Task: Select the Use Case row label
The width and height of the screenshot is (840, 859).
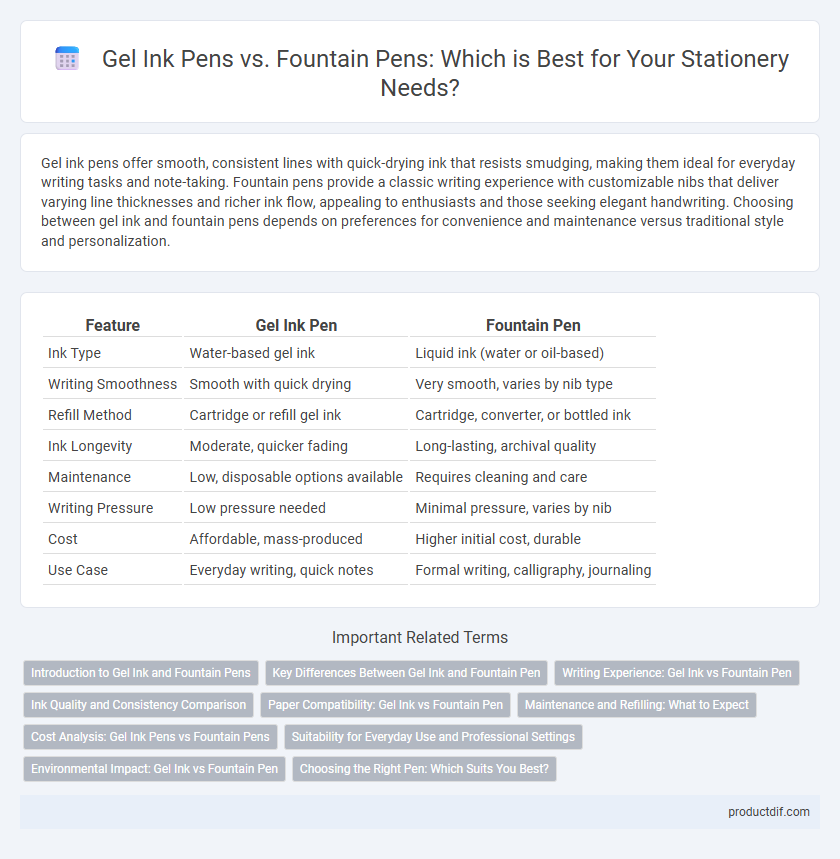Action: [x=78, y=570]
